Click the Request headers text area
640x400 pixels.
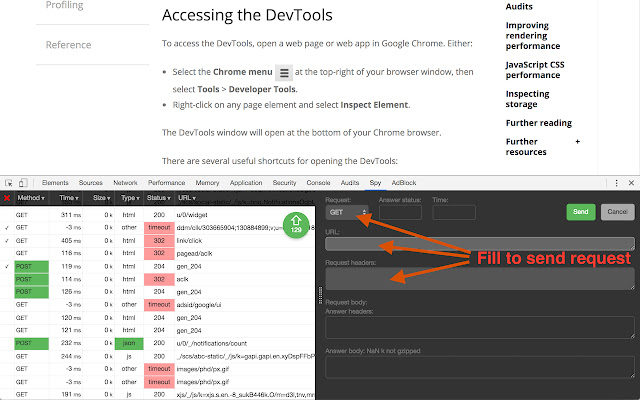tap(479, 278)
